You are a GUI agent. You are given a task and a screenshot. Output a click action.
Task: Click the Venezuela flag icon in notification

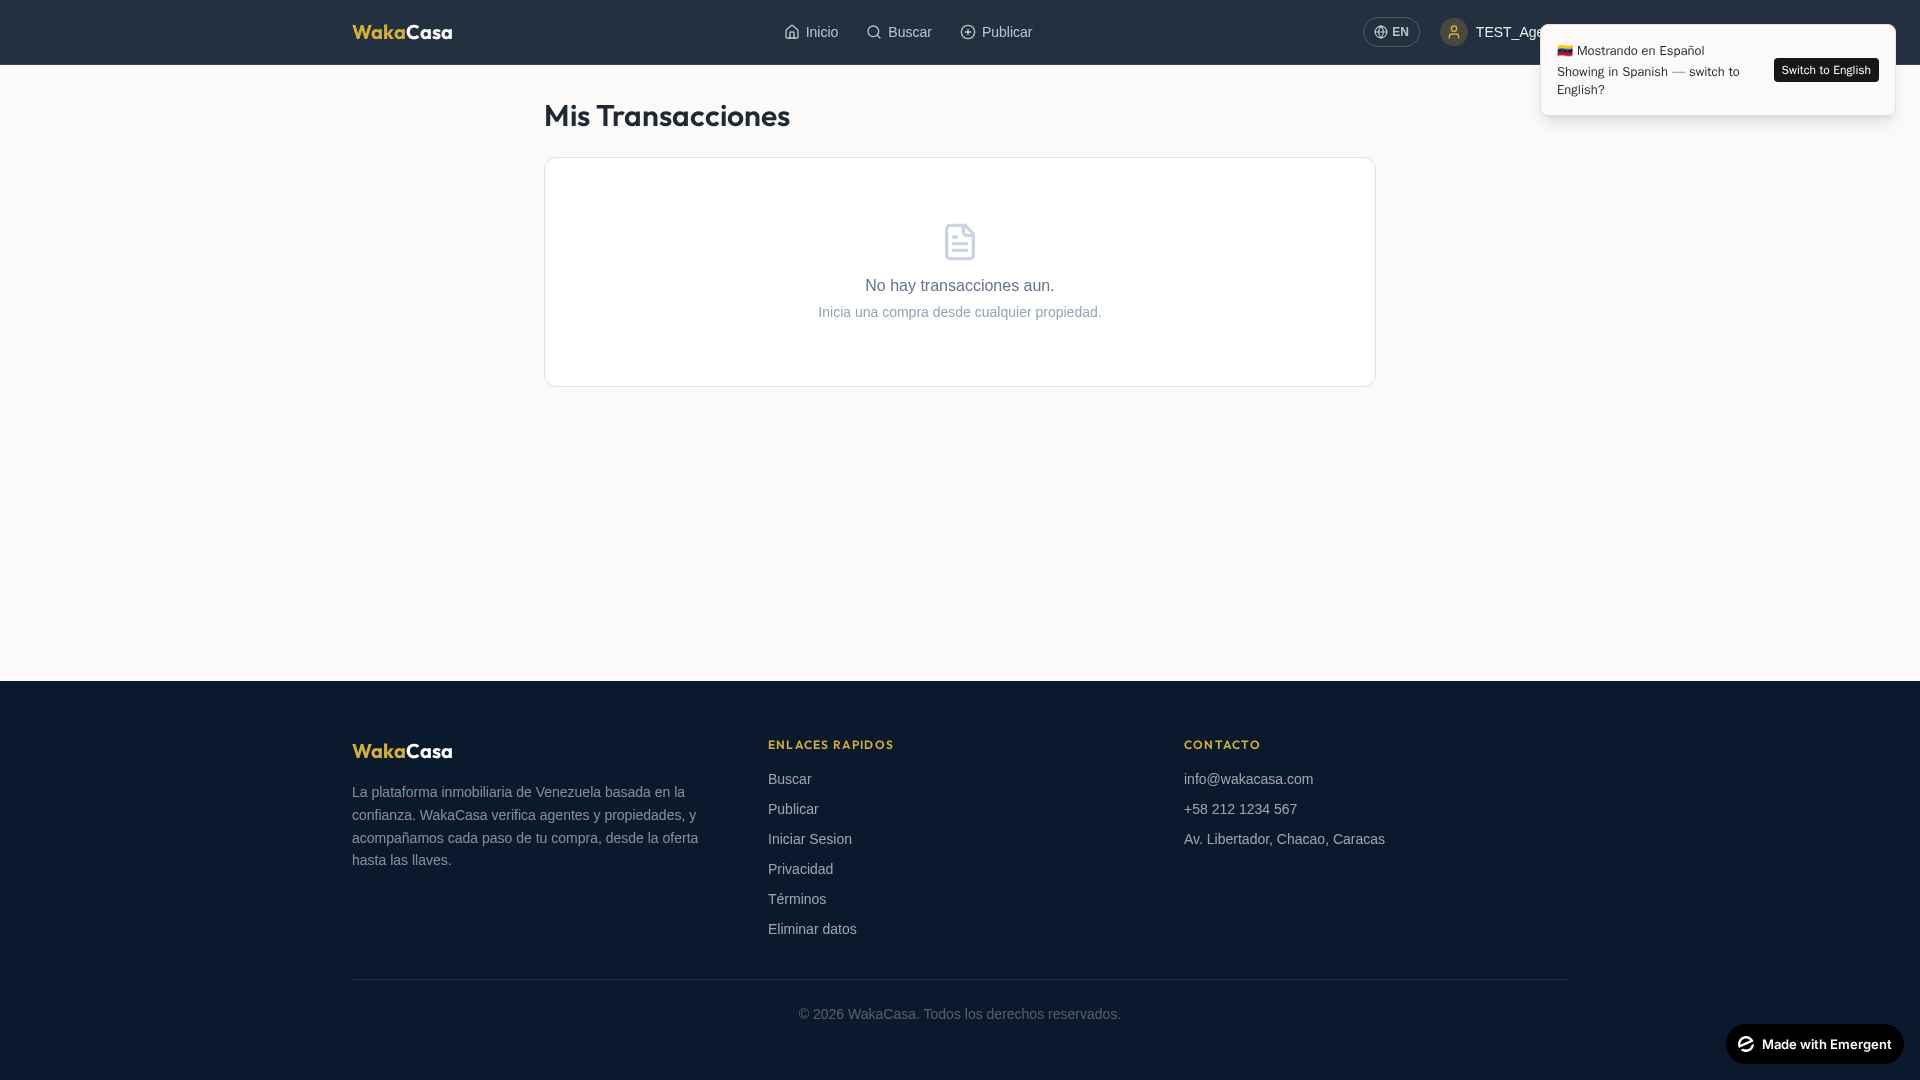point(1565,51)
